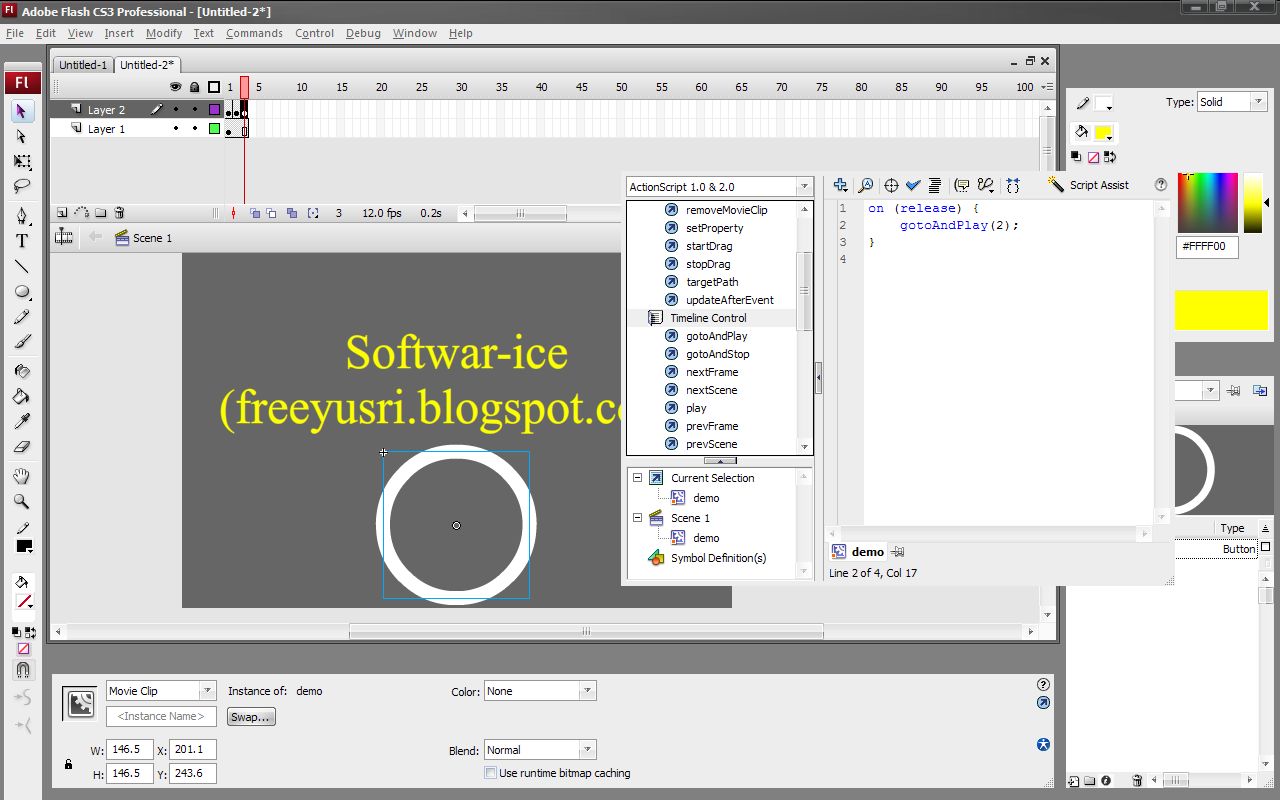Hide Layer 2 using its eye column

[174, 109]
